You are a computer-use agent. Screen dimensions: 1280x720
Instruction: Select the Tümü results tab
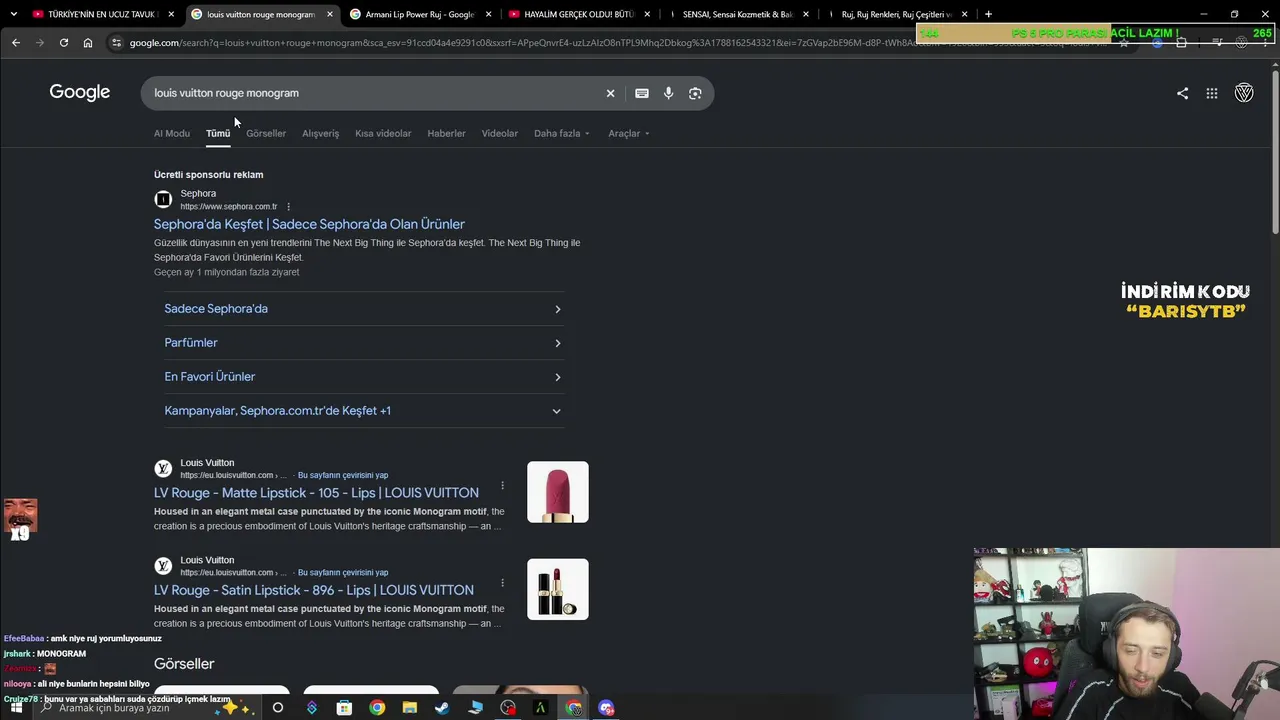218,133
